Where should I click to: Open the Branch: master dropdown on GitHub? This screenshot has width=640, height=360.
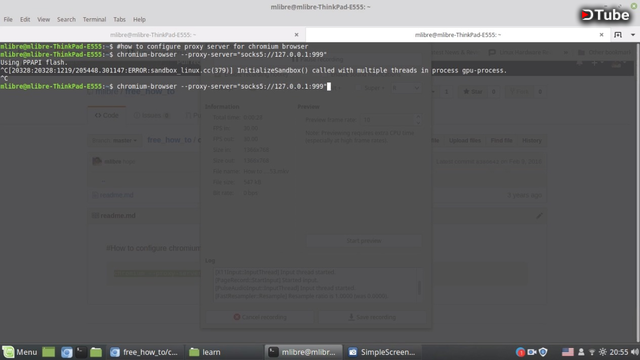pyautogui.click(x=114, y=140)
